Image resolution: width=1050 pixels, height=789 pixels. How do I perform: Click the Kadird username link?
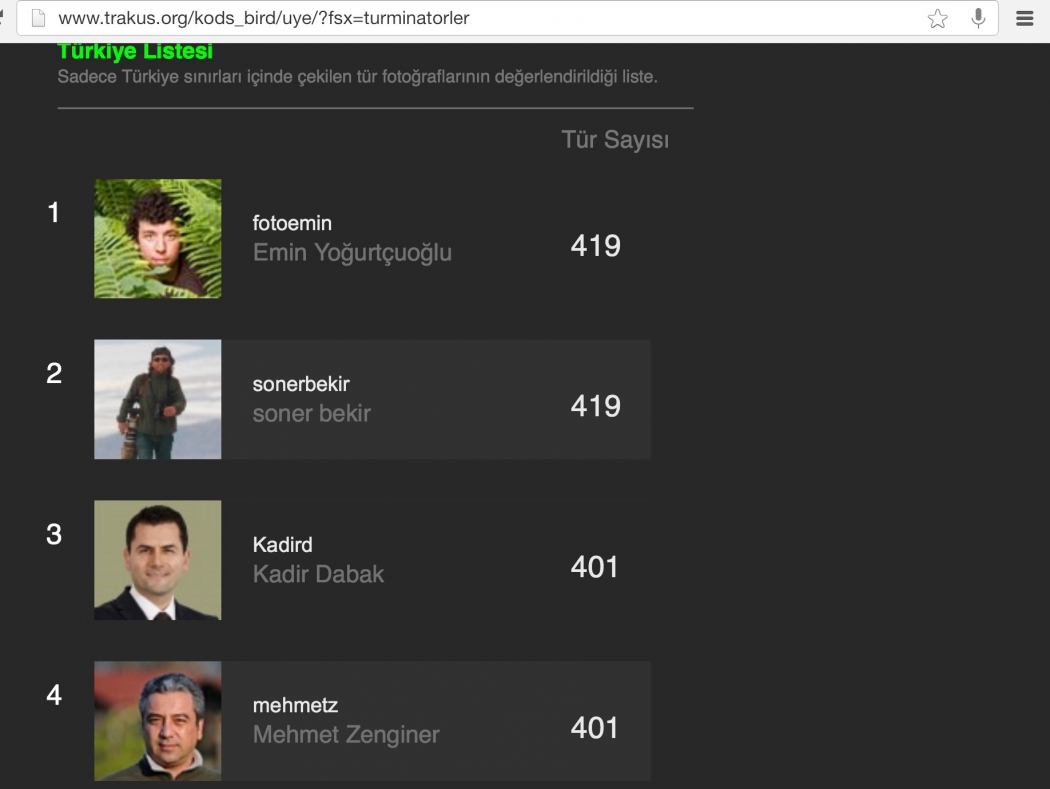283,545
